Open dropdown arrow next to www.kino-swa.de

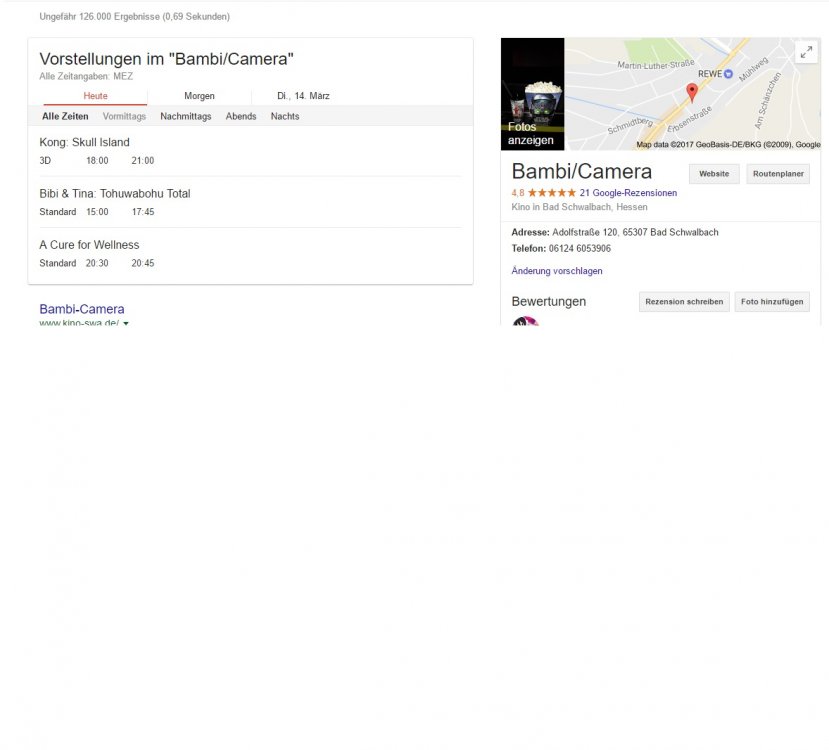pyautogui.click(x=126, y=324)
